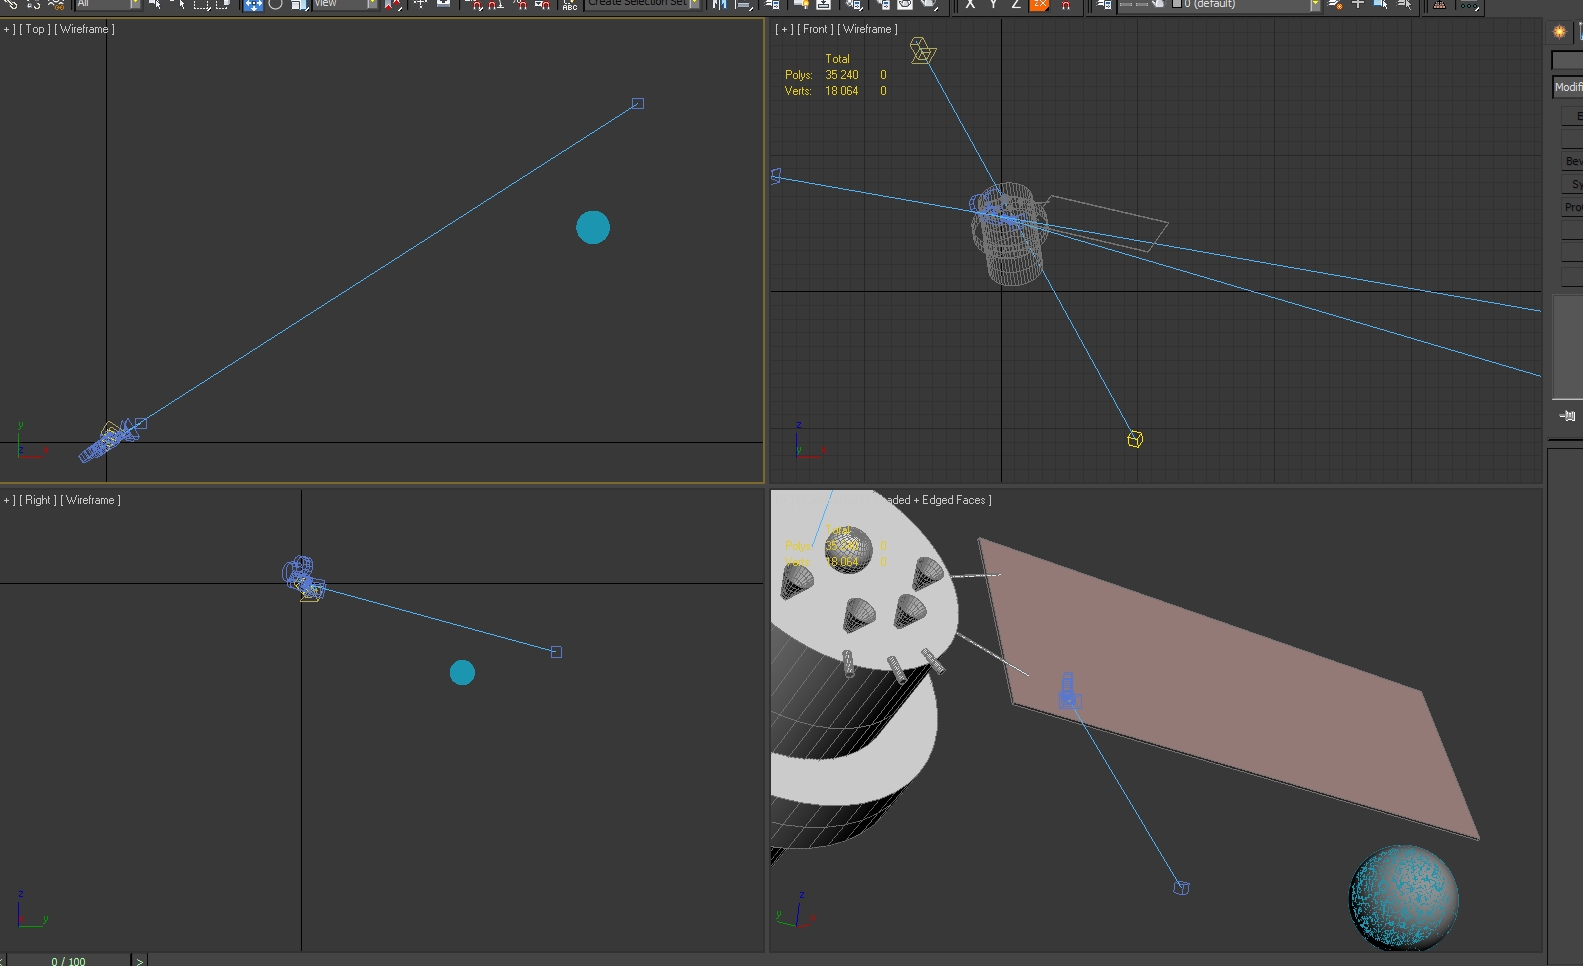Open the [Top] viewport view menu
Viewport: 1583px width, 966px height.
click(x=35, y=29)
